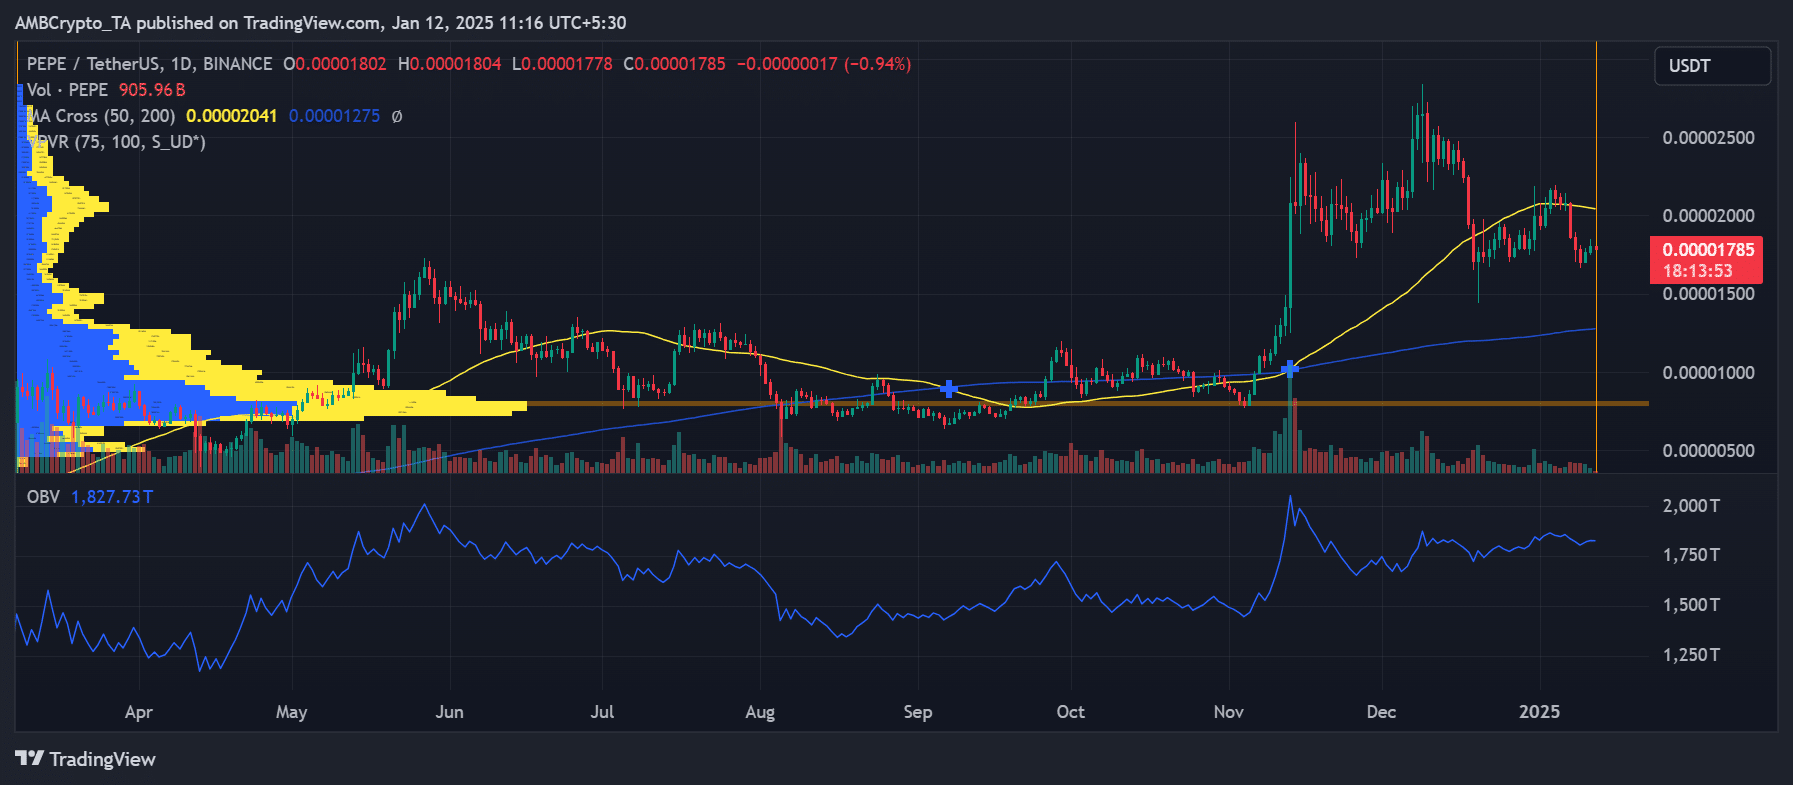Click the orange horizontal point-of-control line

(1100, 403)
